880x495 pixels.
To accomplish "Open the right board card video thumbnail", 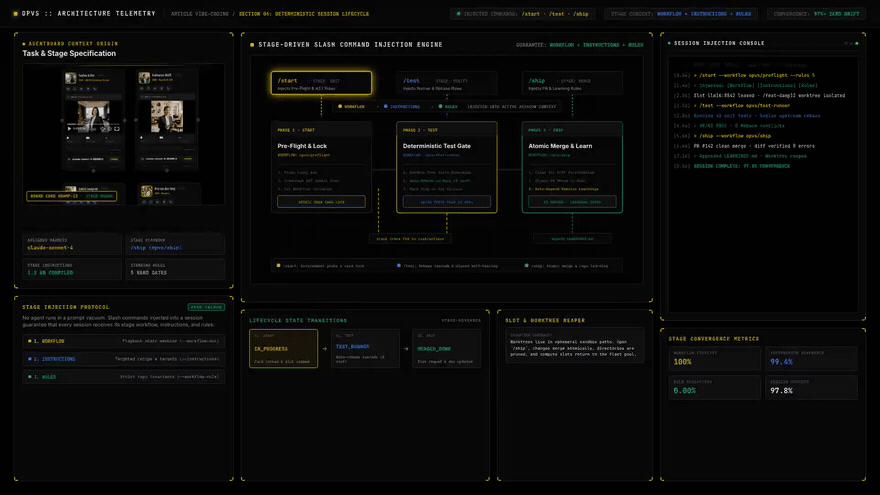I will tap(167, 116).
